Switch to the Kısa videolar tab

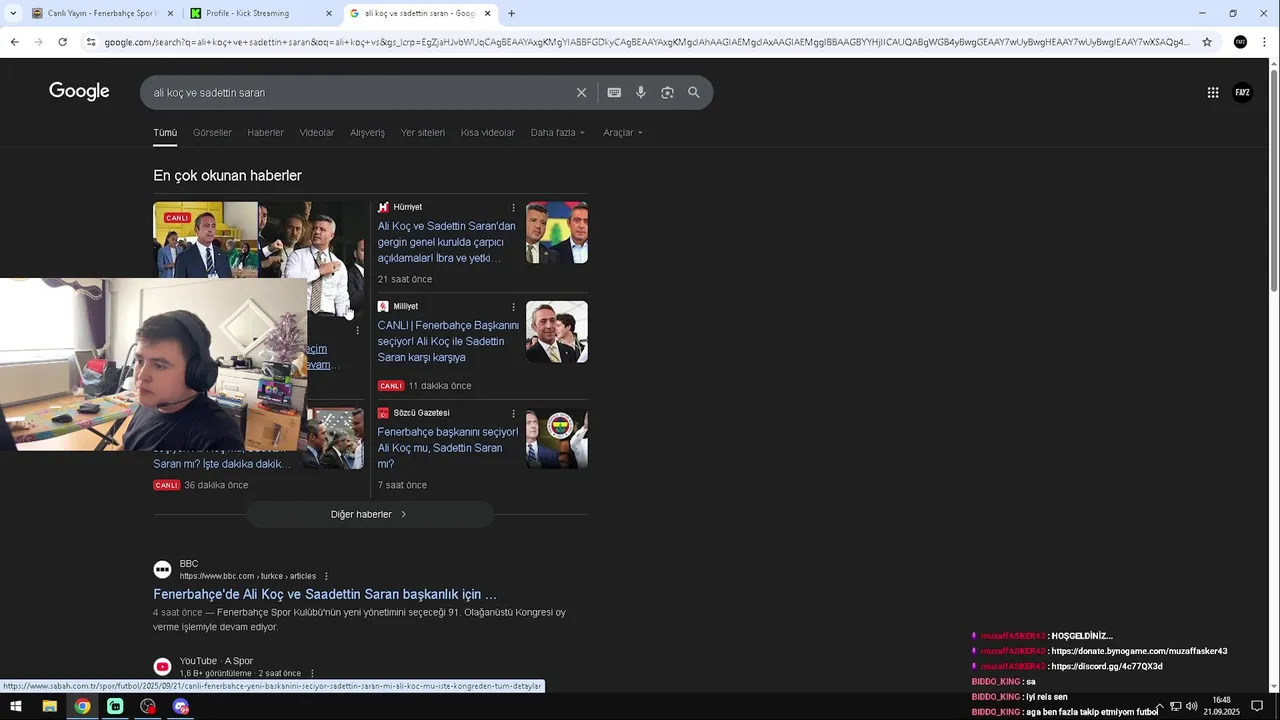[488, 133]
